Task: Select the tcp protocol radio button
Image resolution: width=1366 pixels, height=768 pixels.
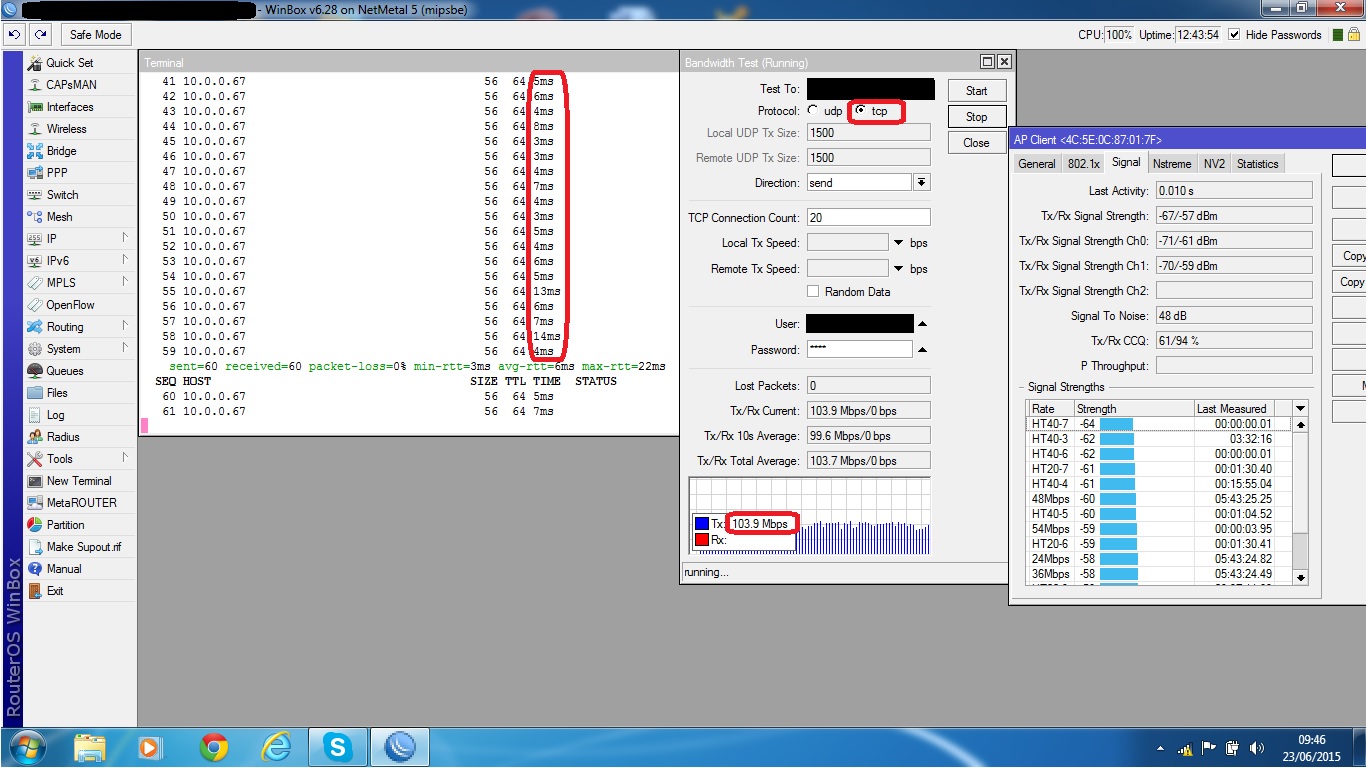Action: pyautogui.click(x=861, y=111)
